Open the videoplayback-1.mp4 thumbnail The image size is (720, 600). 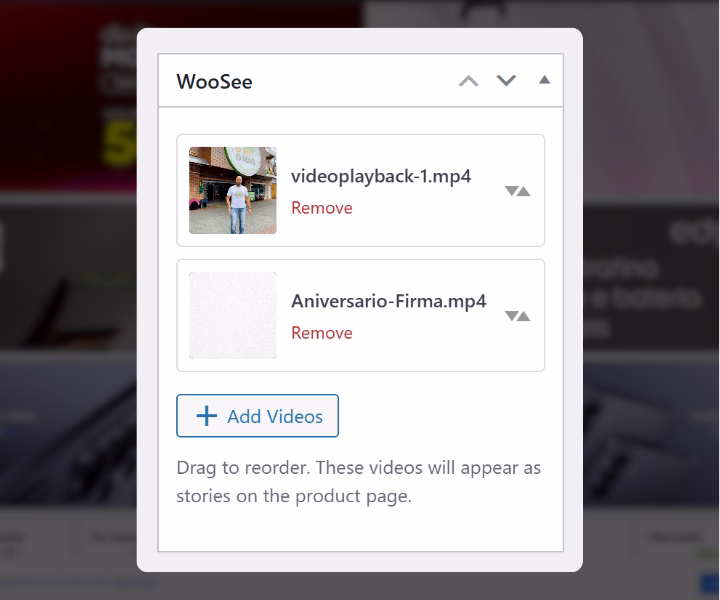tap(233, 191)
